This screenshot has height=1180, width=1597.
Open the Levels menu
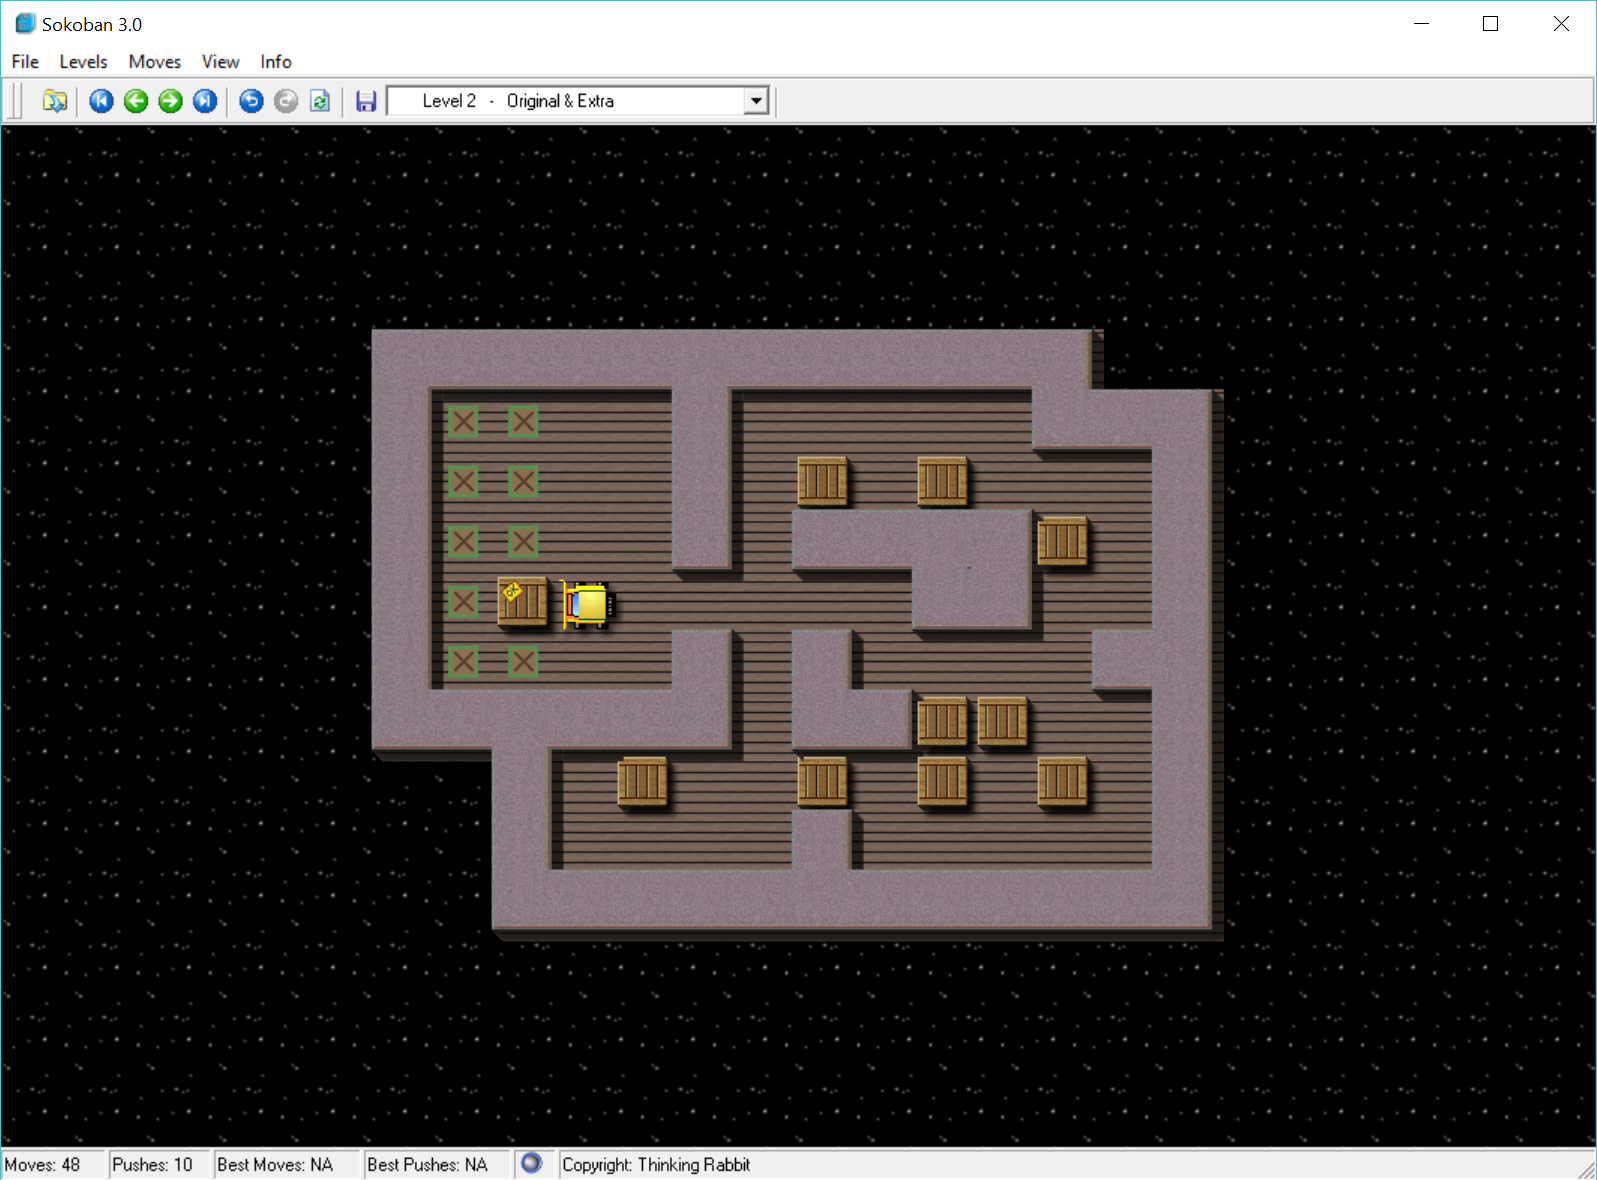(83, 62)
